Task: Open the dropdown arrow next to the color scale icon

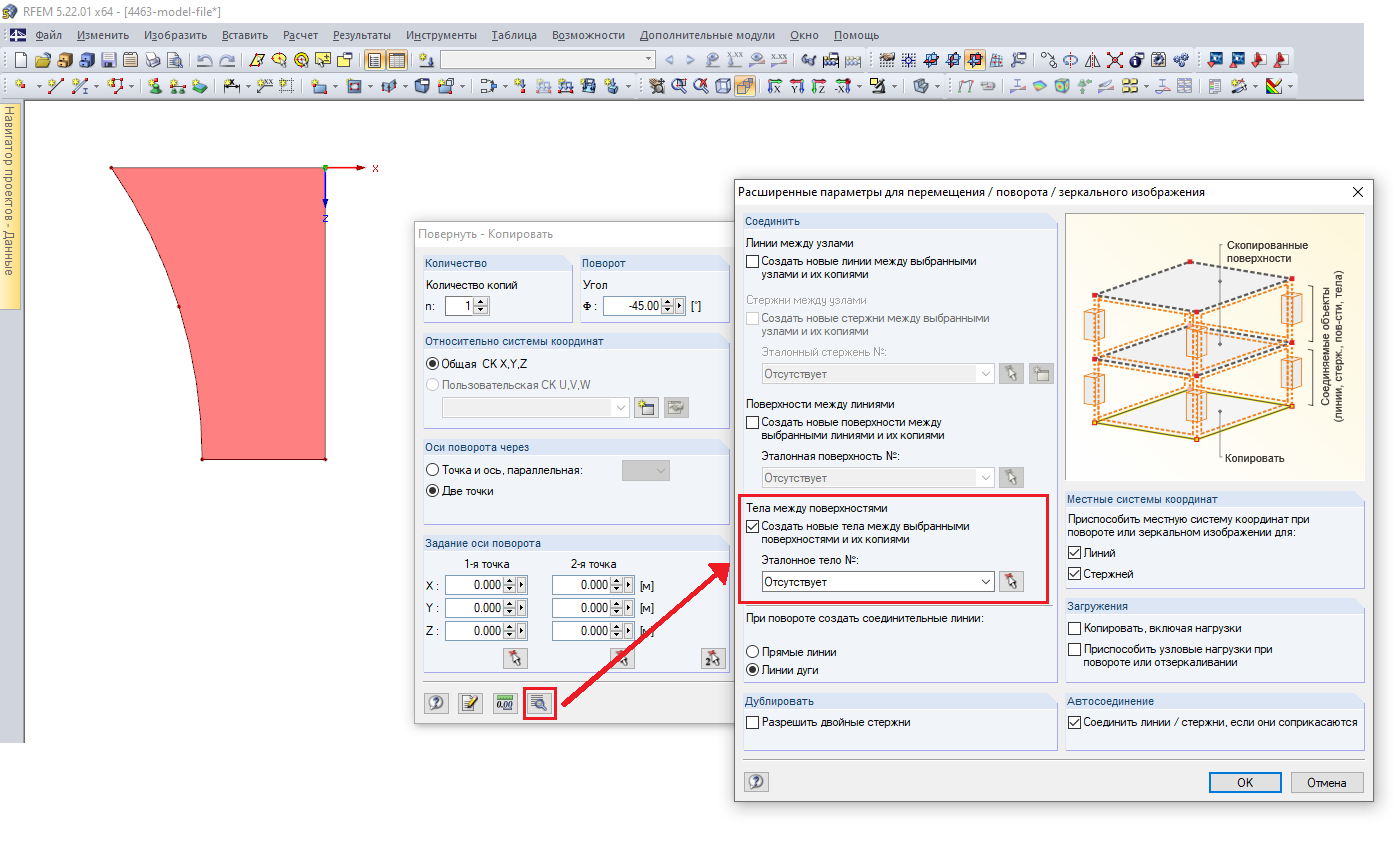Action: [1290, 87]
